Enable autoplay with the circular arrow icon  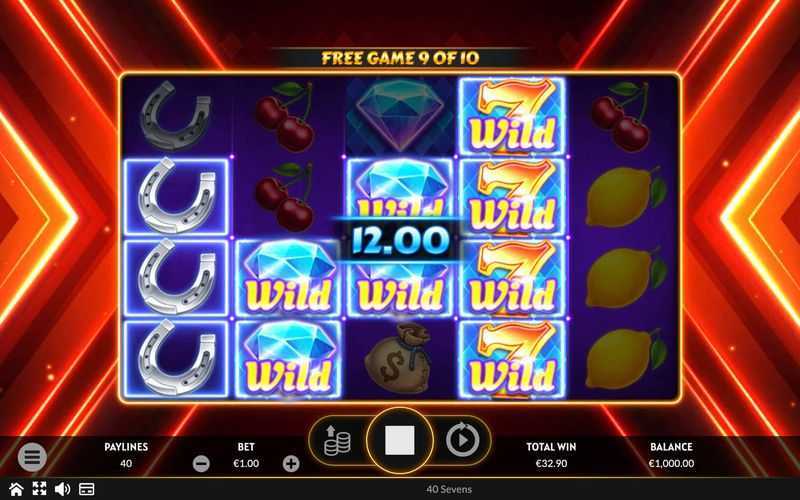click(x=462, y=439)
